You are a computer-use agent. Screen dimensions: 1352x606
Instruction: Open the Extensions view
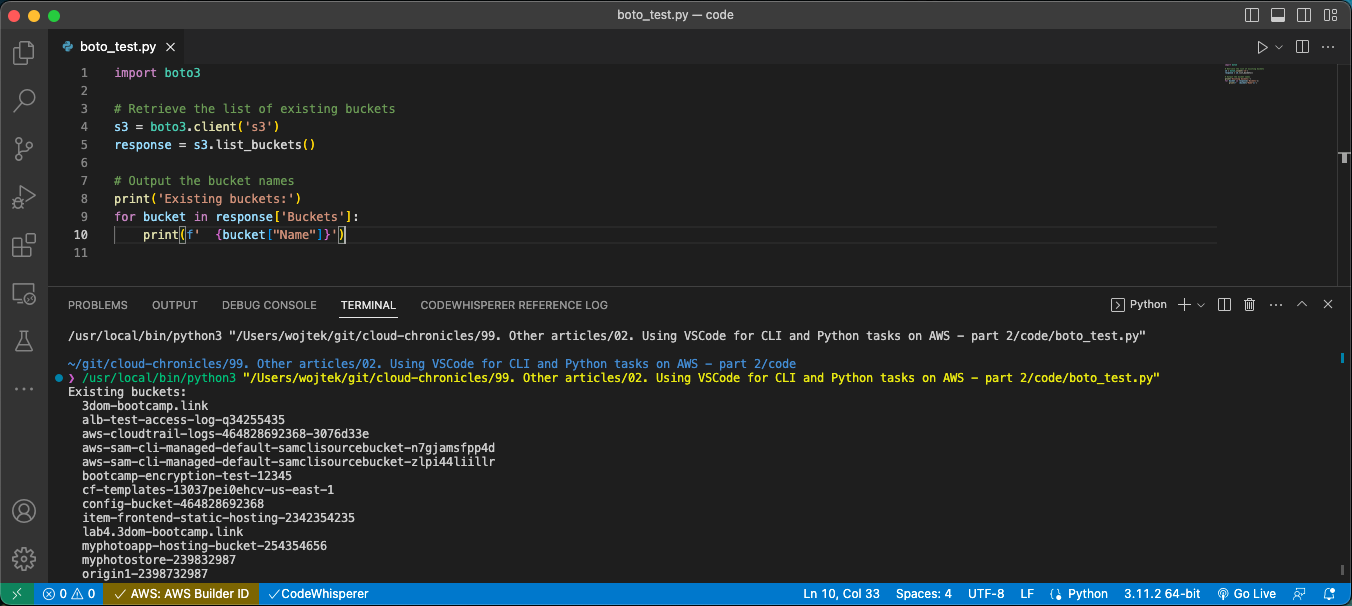(x=24, y=244)
